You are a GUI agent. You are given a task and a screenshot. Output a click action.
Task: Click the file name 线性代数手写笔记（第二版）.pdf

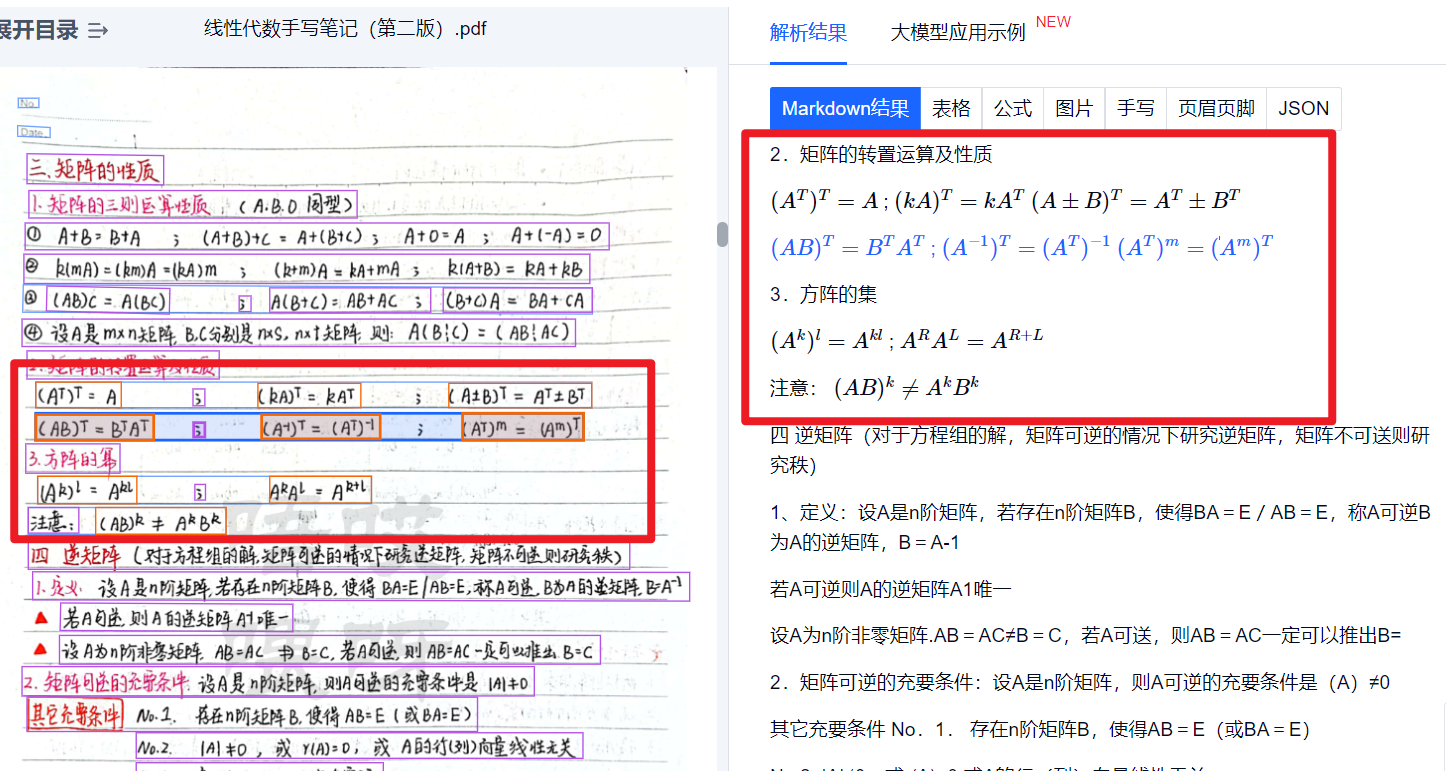345,29
